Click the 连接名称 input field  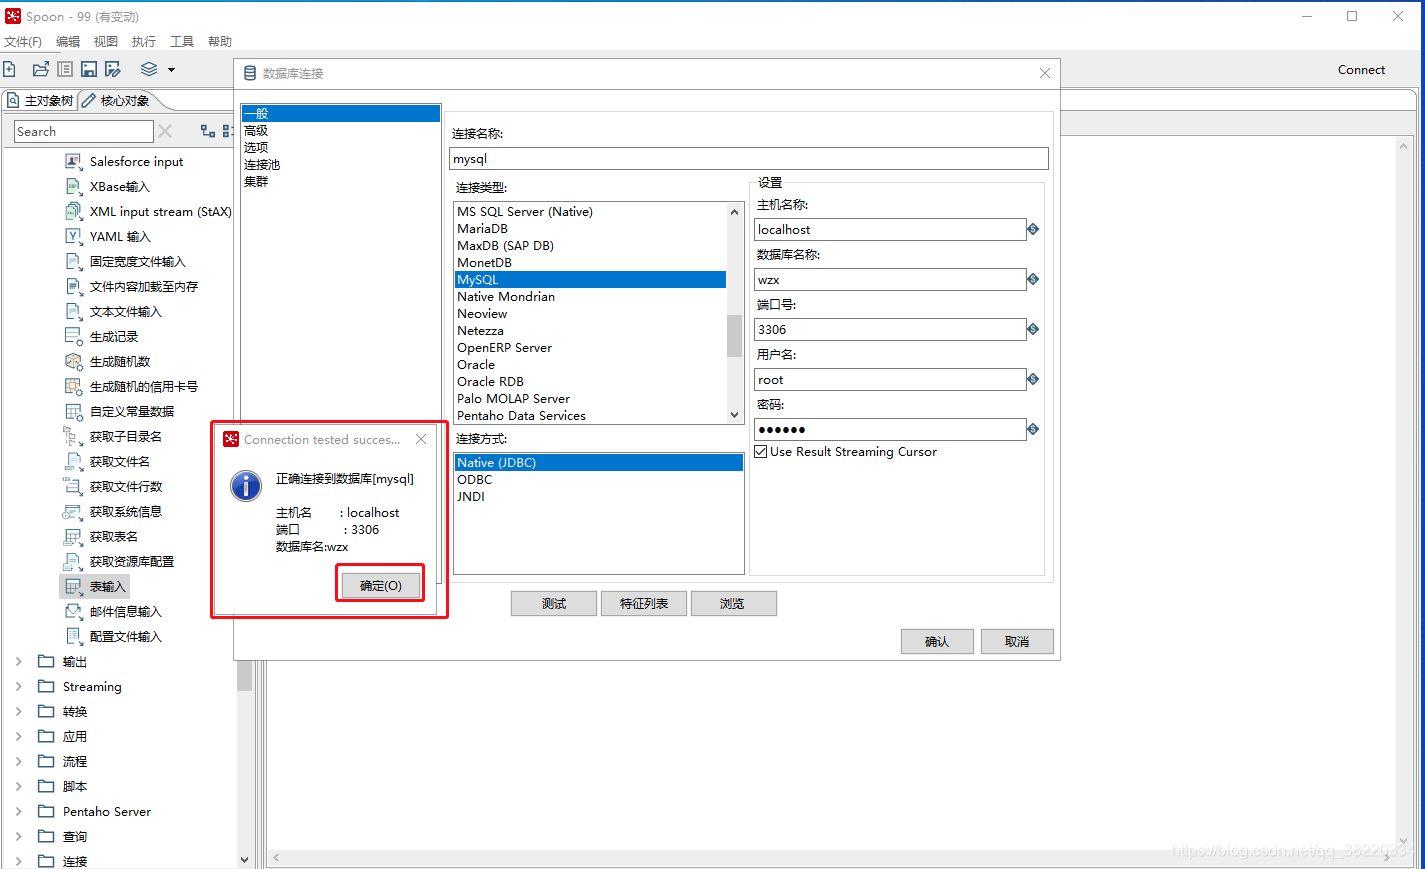749,158
